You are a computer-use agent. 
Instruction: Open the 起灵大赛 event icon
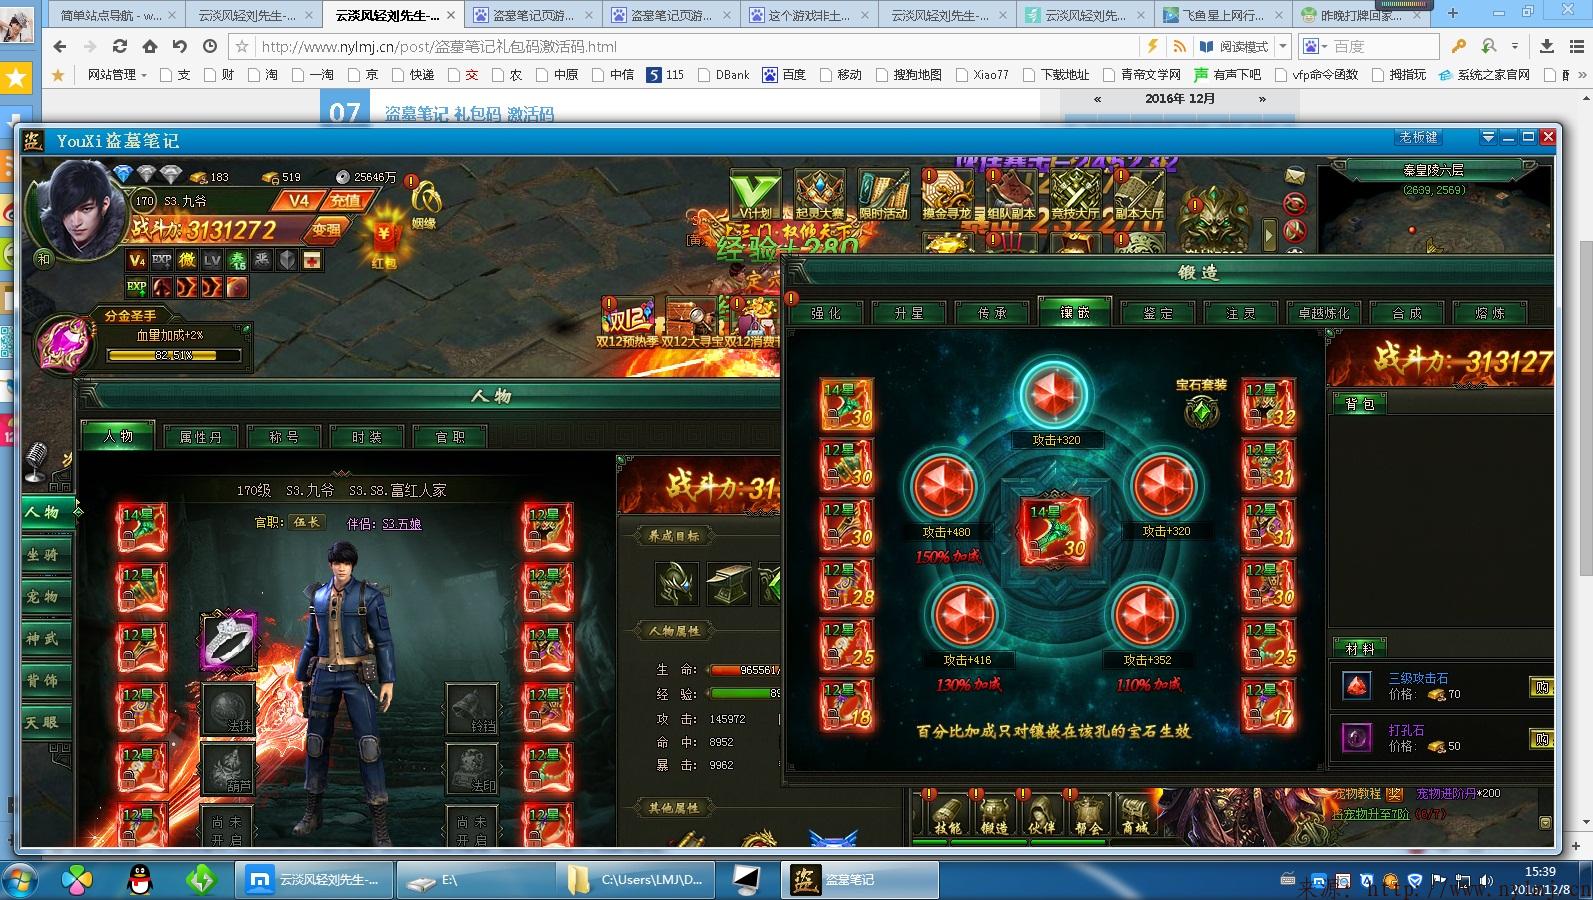pos(819,193)
